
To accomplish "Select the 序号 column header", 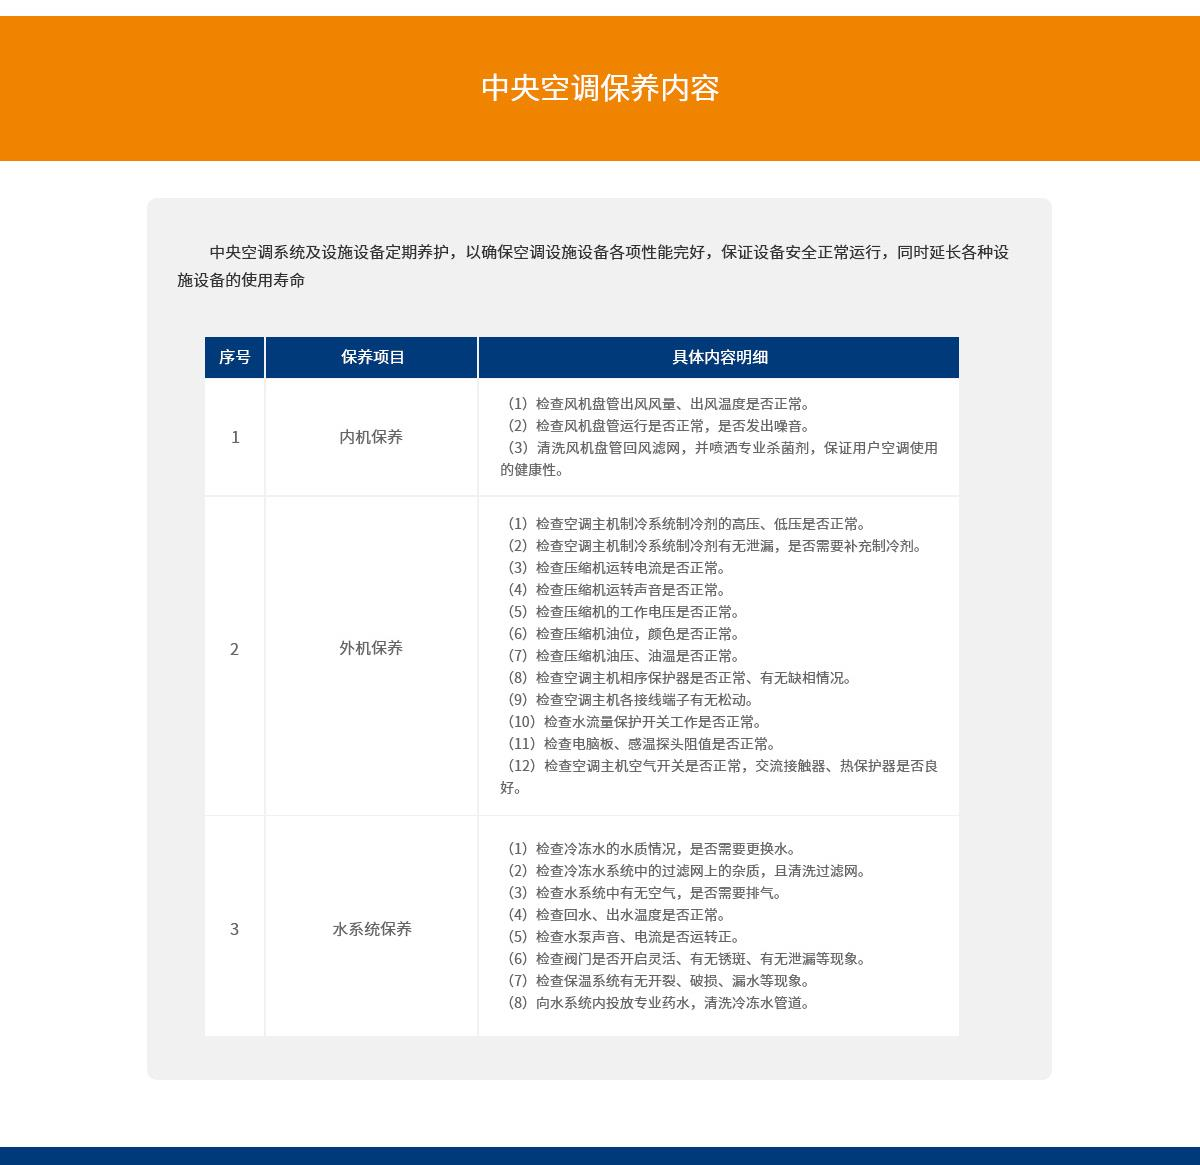I will click(x=235, y=357).
